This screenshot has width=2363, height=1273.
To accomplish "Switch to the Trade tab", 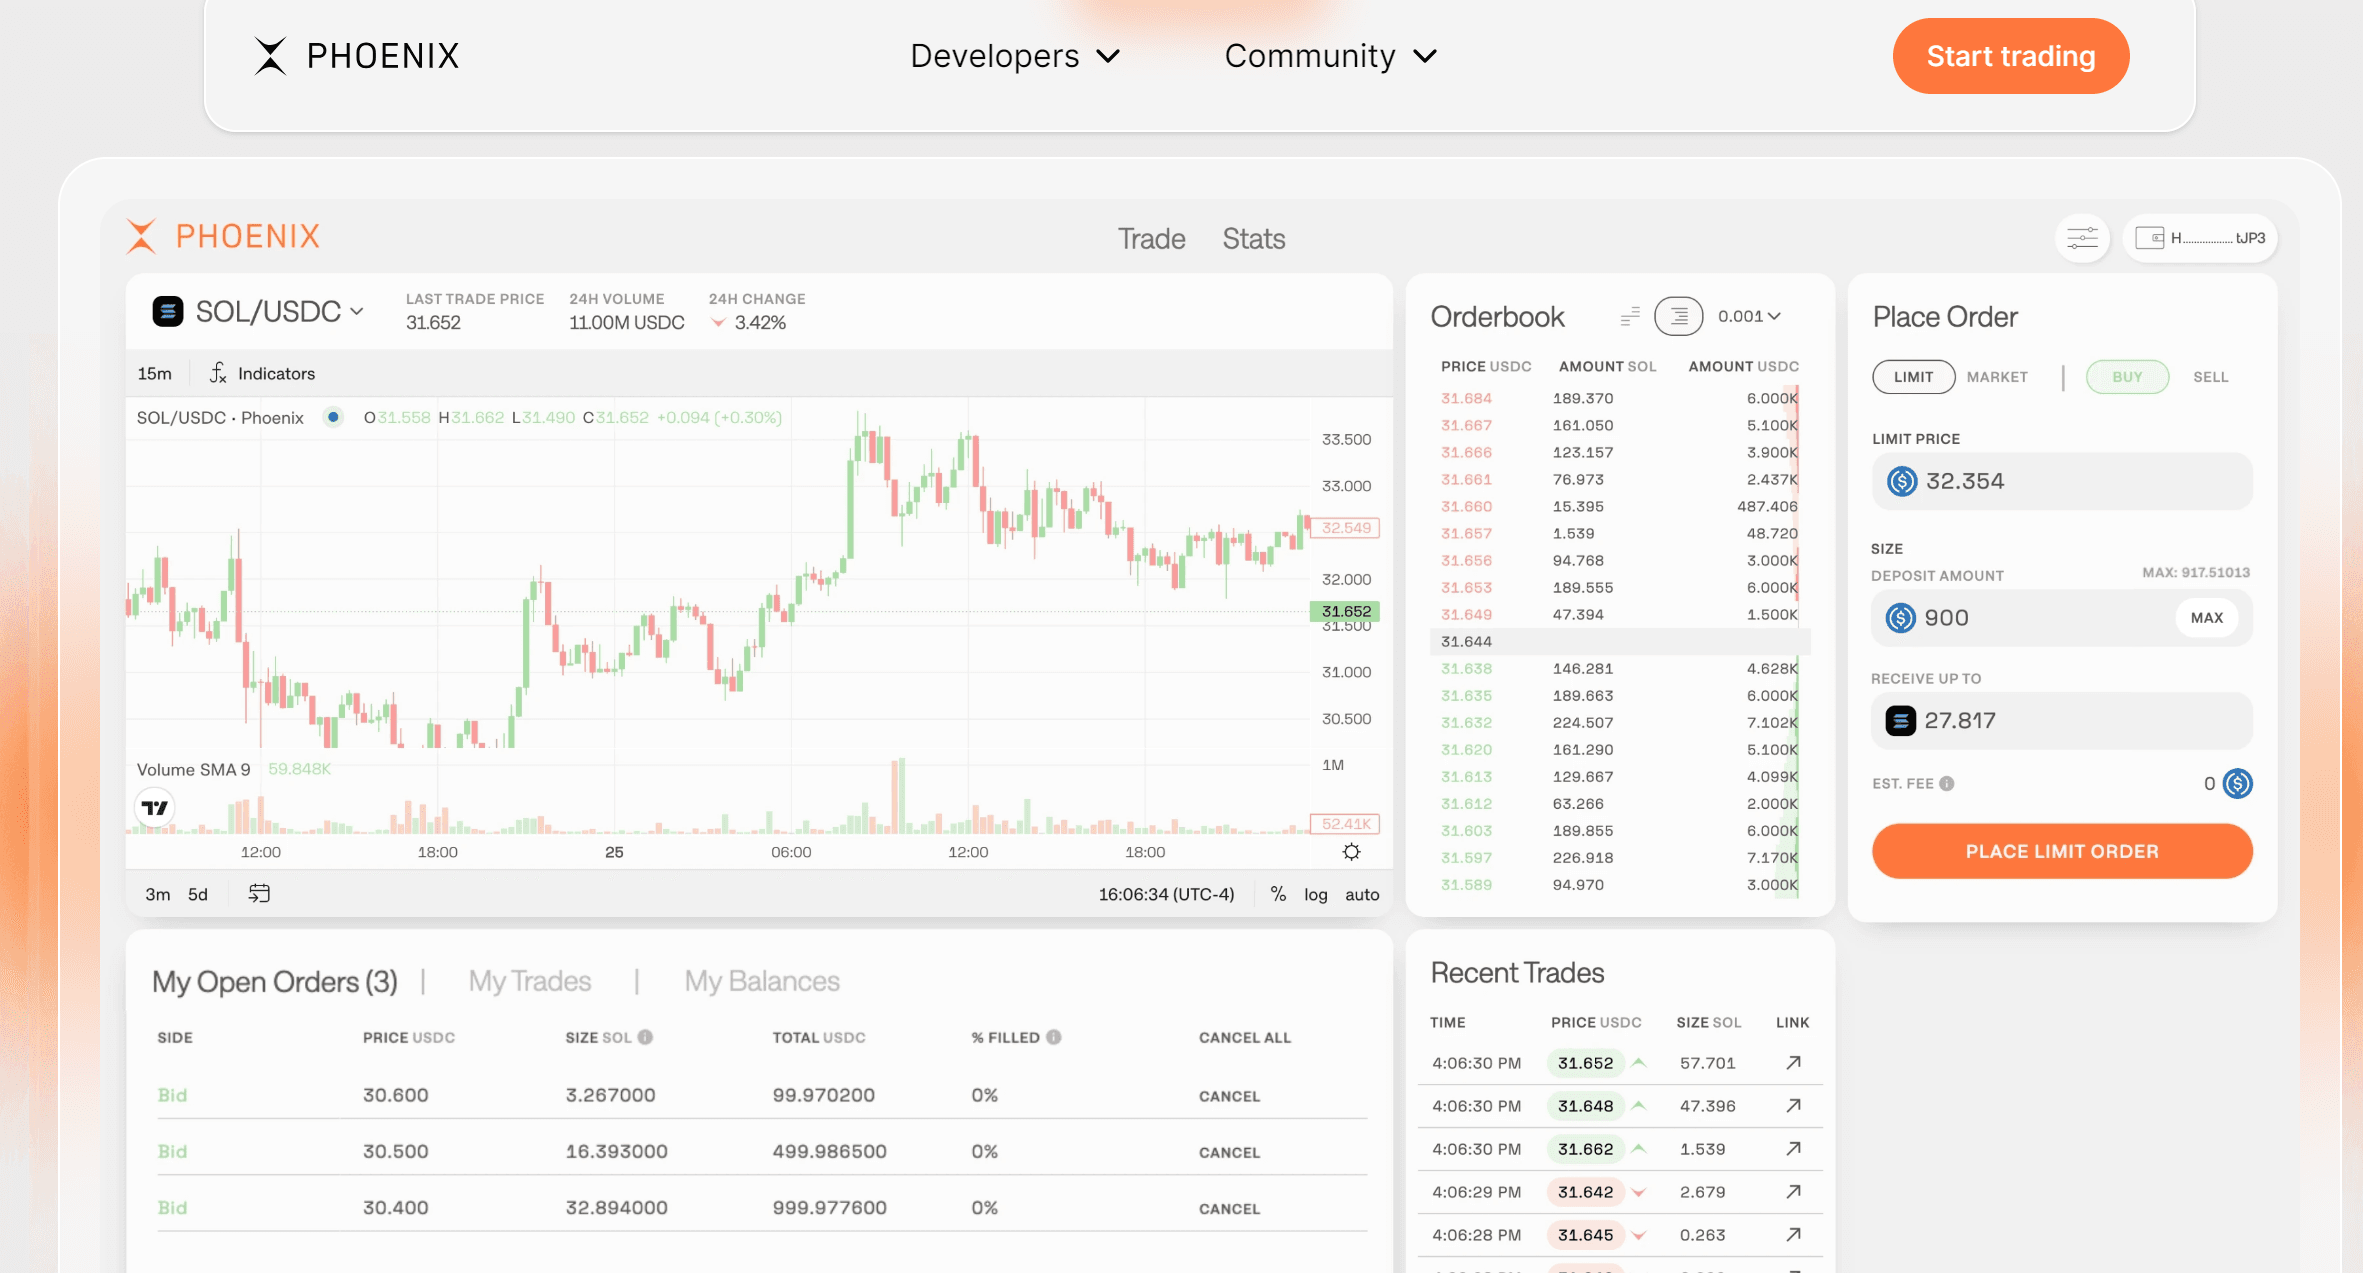I will (1151, 238).
